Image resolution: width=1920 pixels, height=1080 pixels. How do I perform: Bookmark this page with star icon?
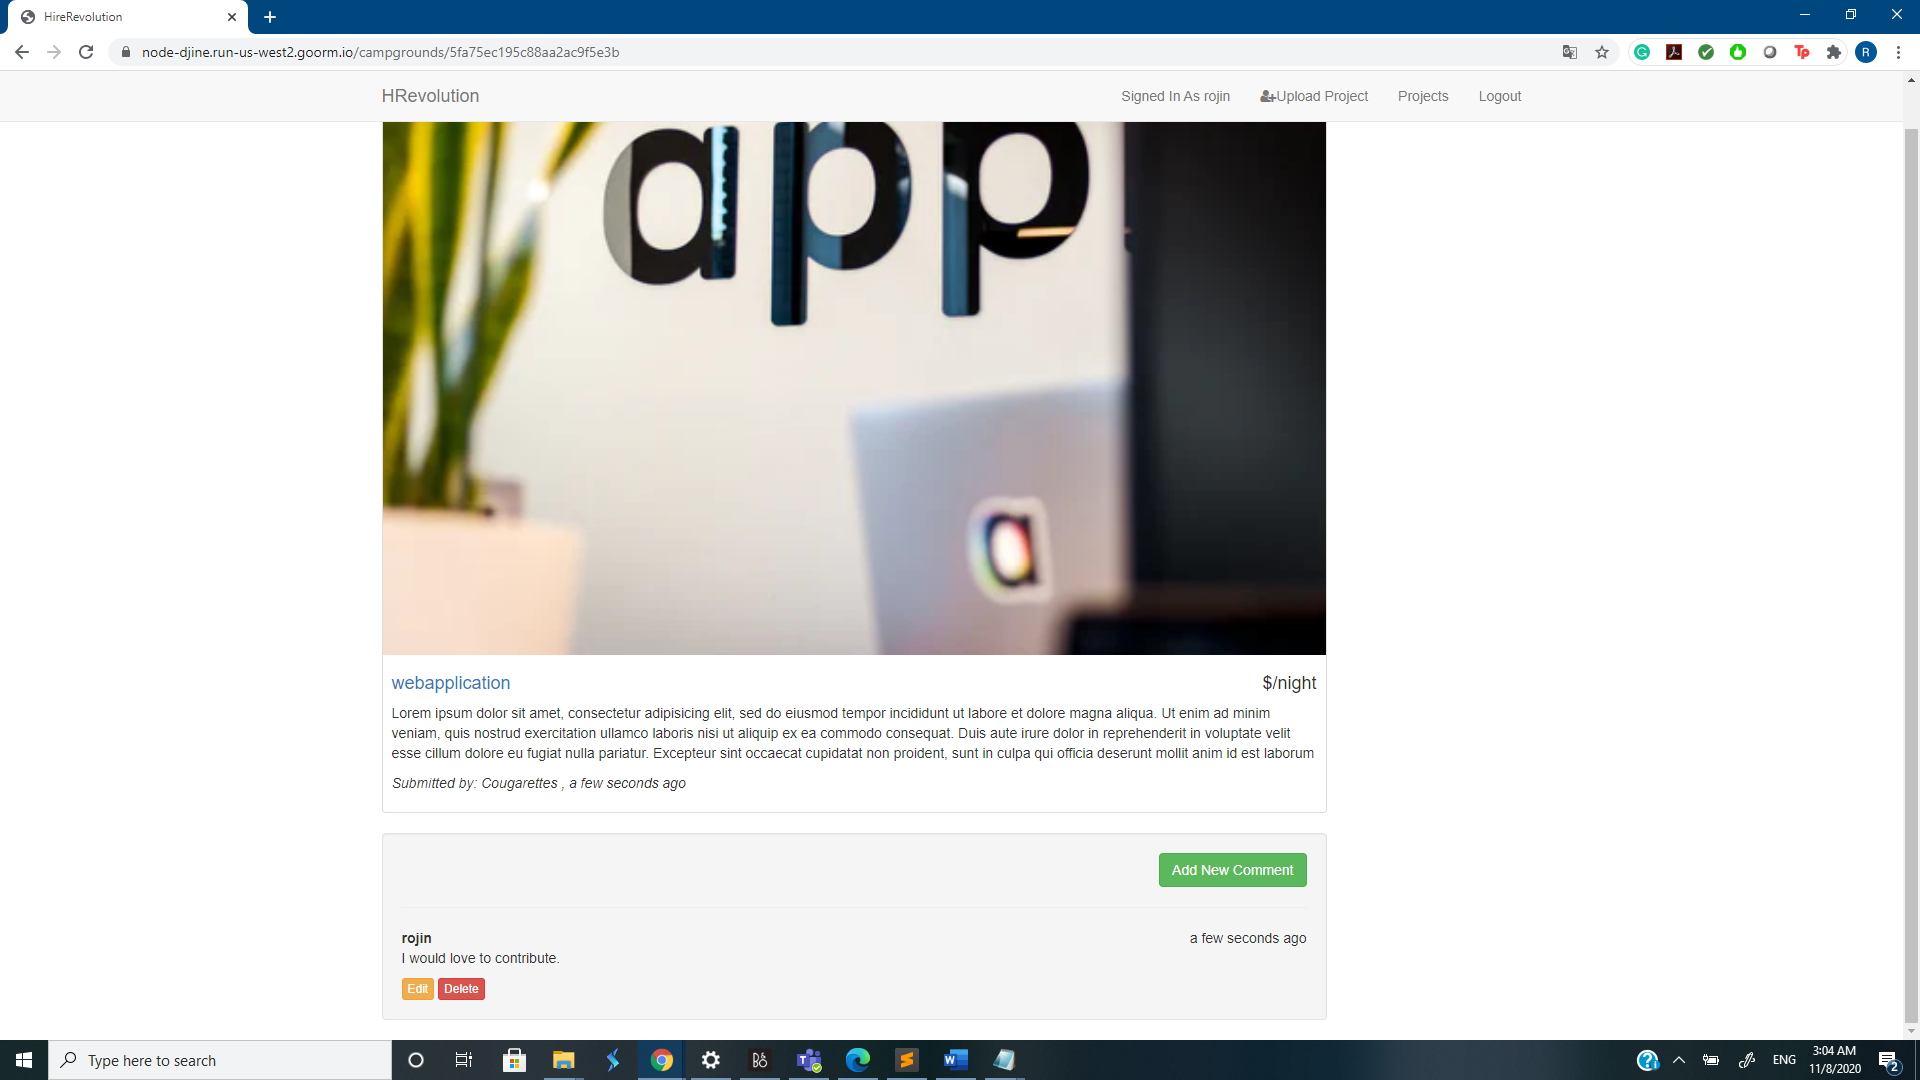pos(1602,52)
